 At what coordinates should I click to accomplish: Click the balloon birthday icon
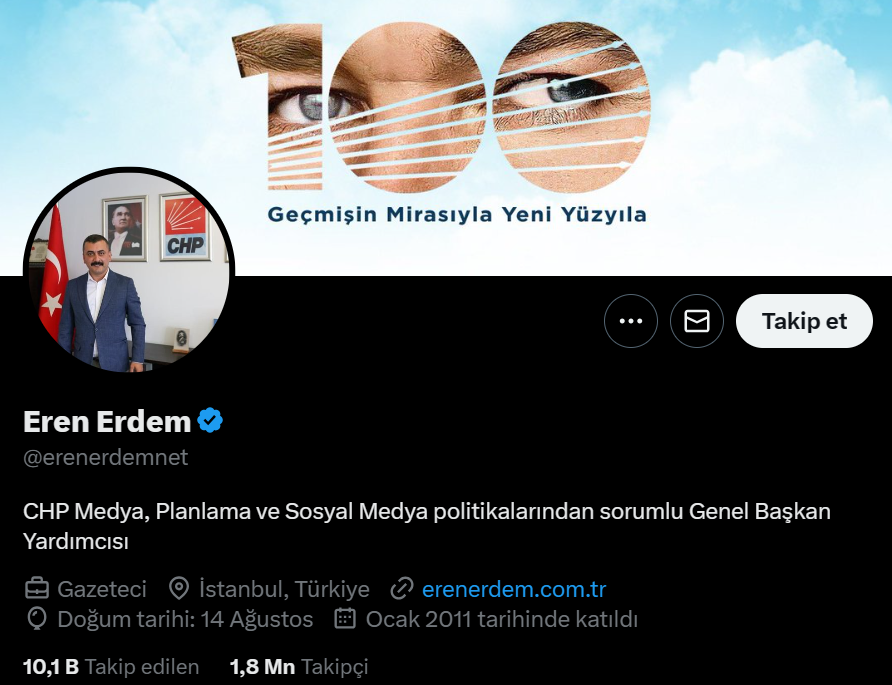[x=37, y=618]
